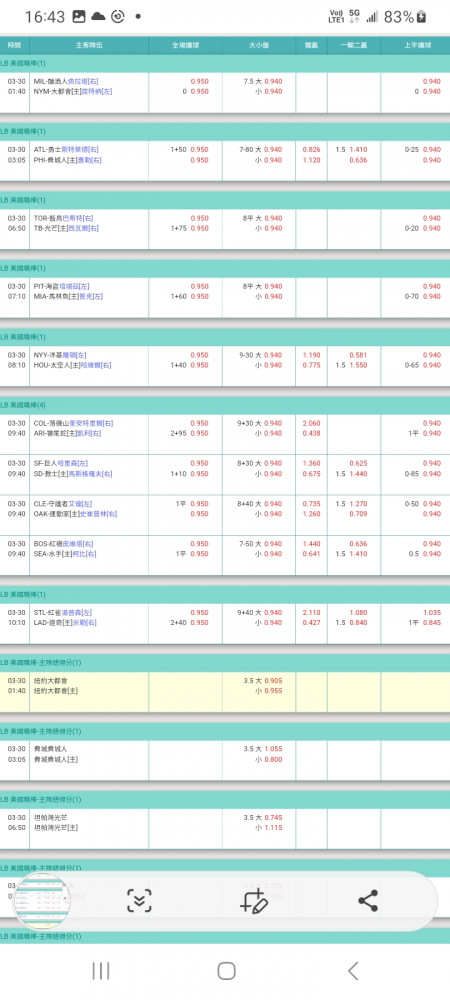Tap the share screenshot icon

(x=368, y=901)
